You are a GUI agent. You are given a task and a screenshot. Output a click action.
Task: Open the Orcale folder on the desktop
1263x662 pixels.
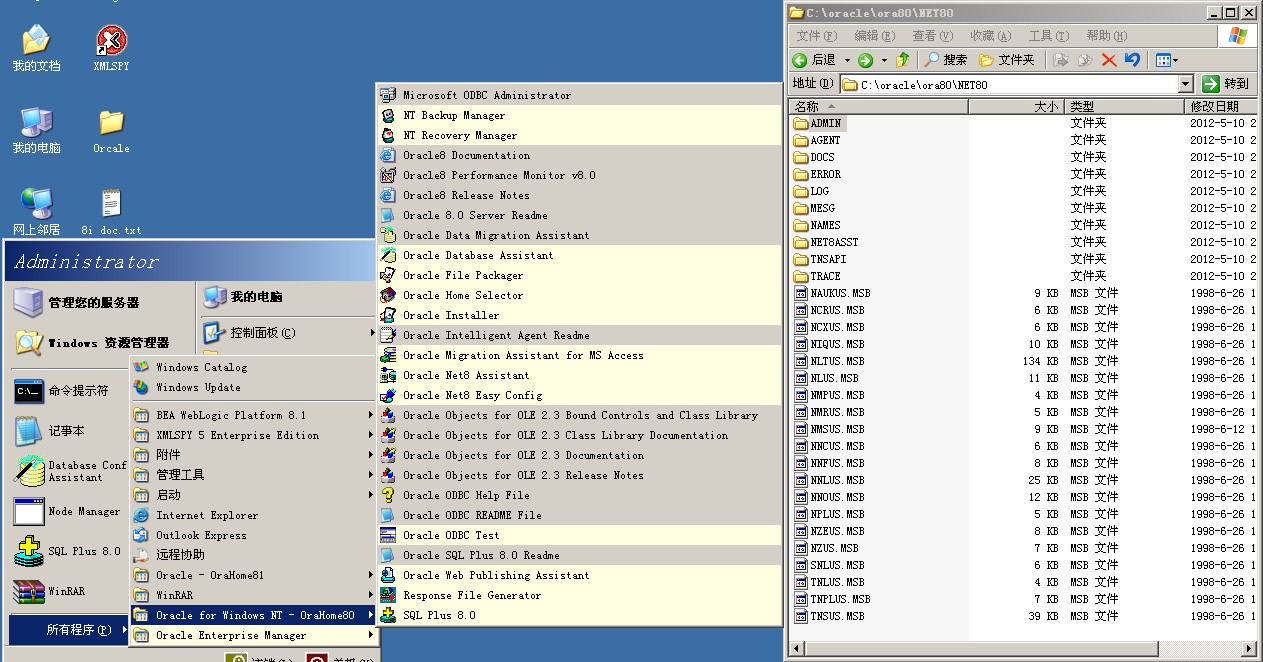(x=111, y=130)
